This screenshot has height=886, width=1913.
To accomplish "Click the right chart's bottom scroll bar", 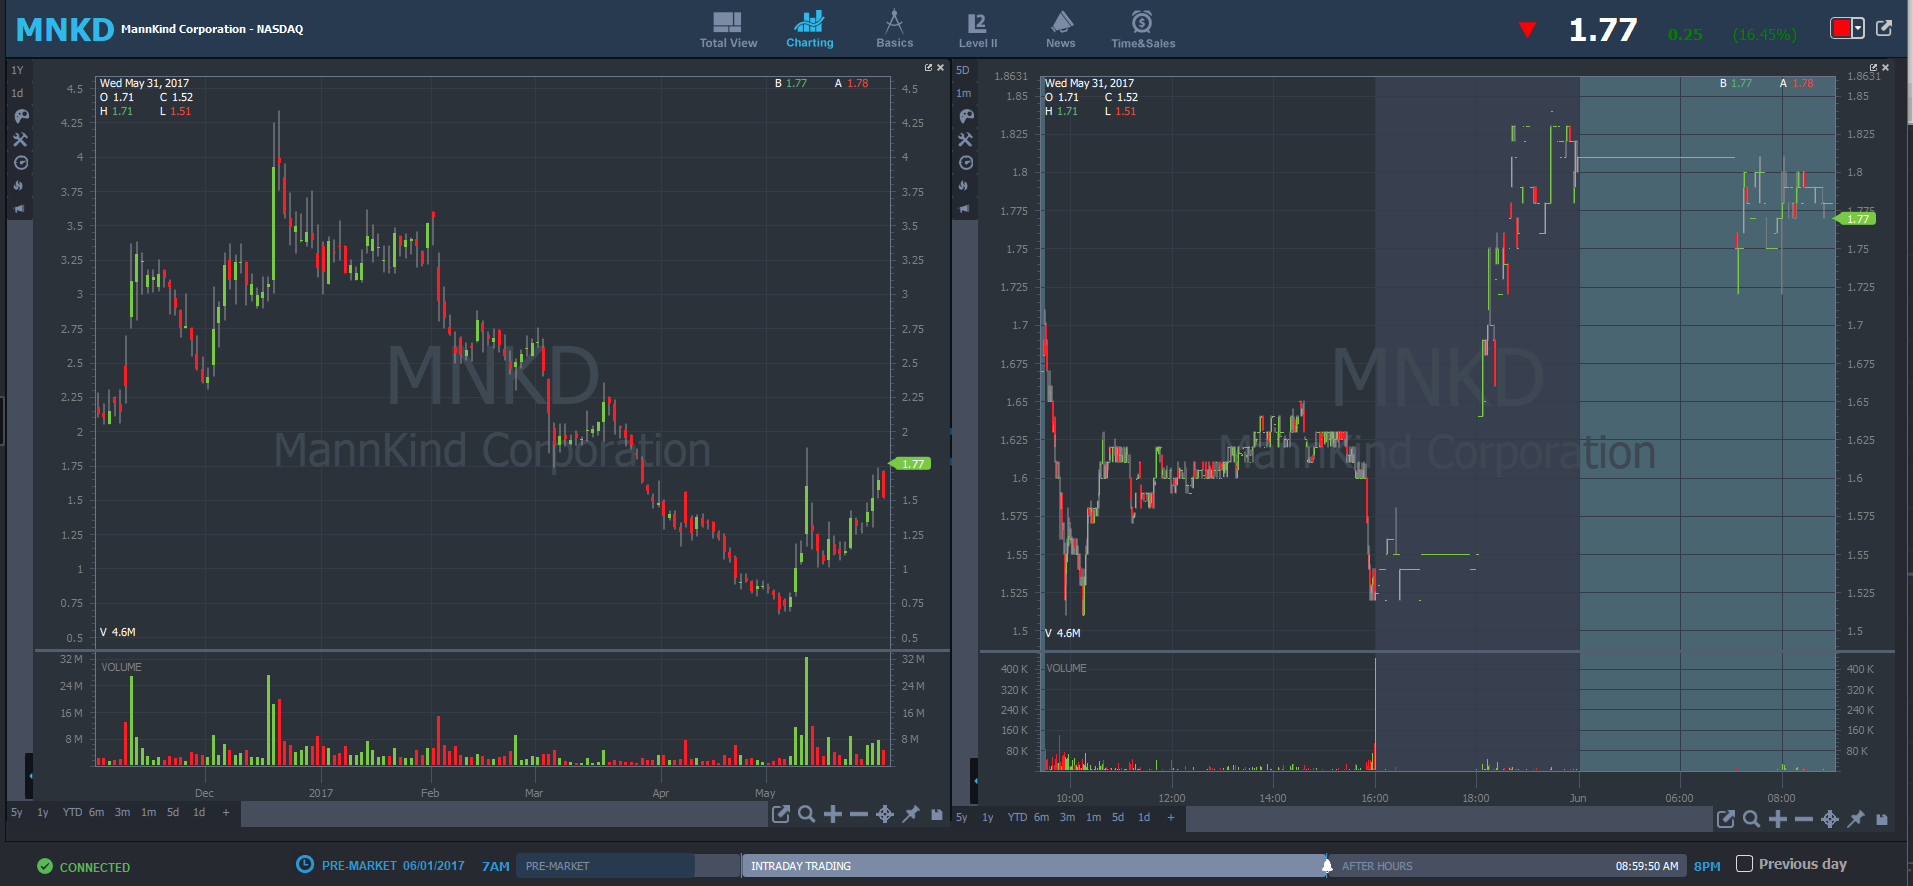I will coord(1449,819).
